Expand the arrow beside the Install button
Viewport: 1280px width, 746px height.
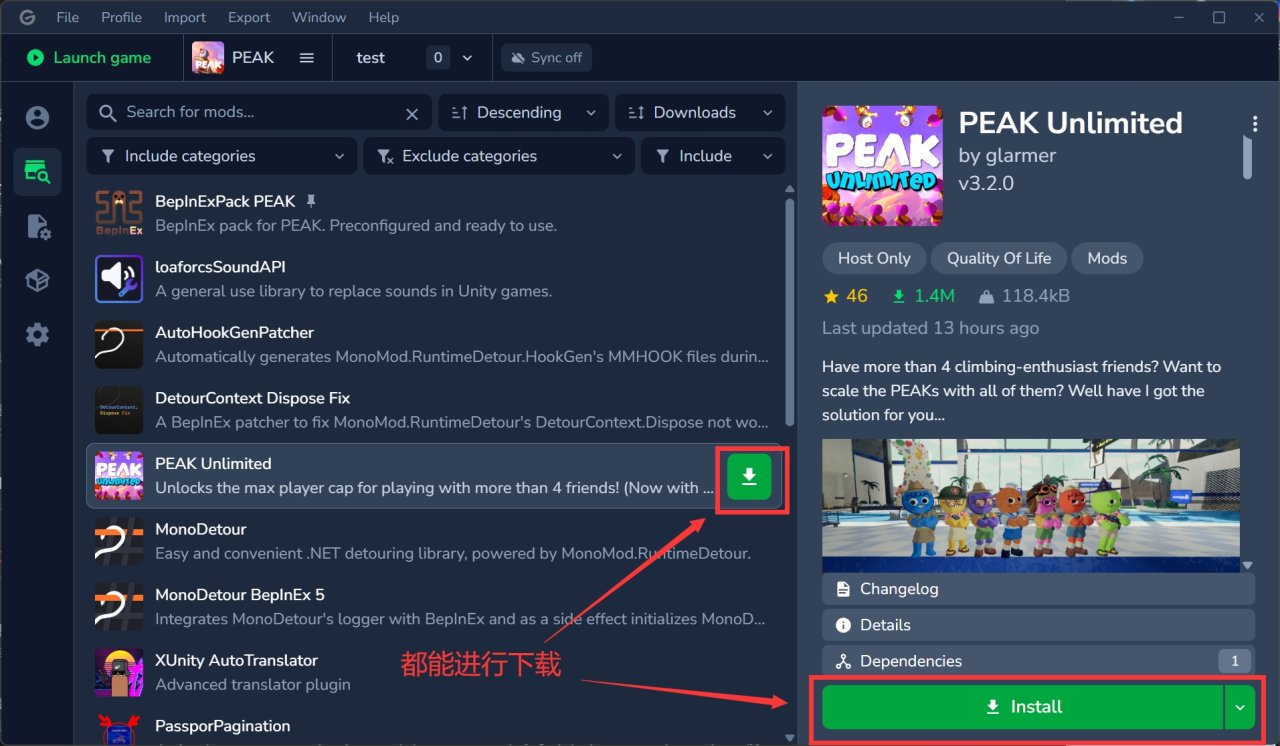pyautogui.click(x=1240, y=707)
